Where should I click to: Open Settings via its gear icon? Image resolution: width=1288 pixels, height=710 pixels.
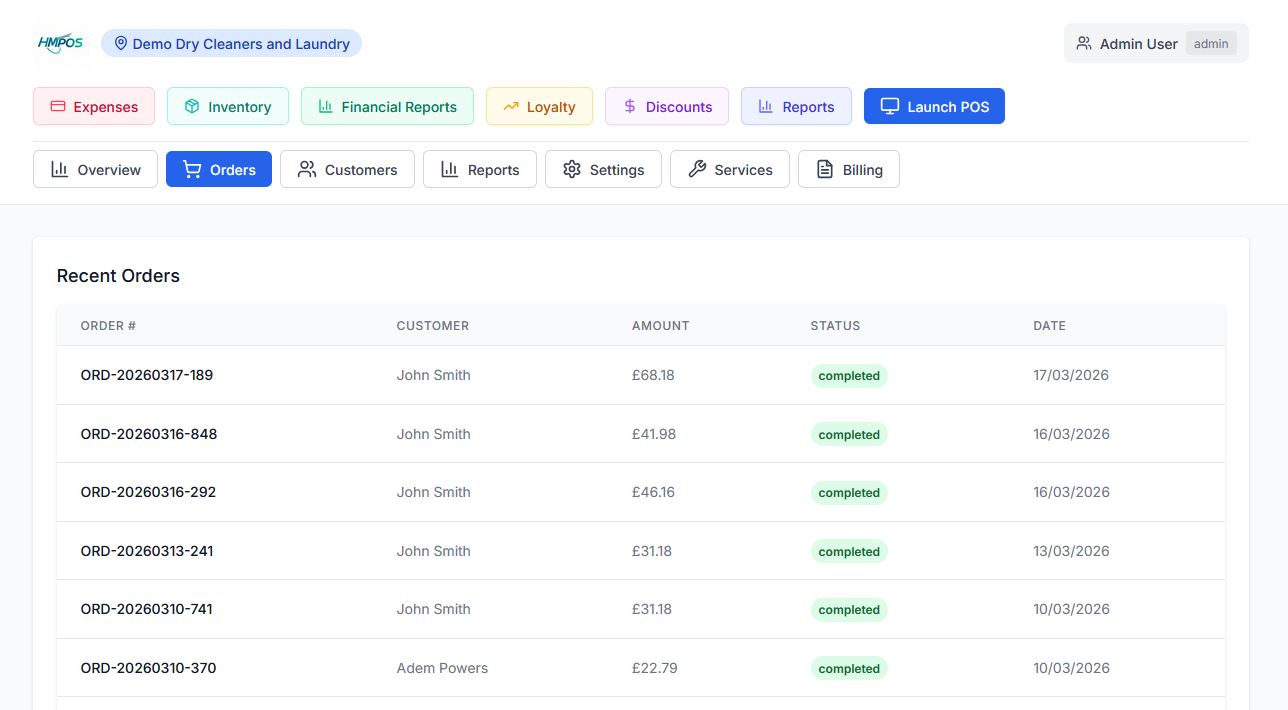point(572,170)
